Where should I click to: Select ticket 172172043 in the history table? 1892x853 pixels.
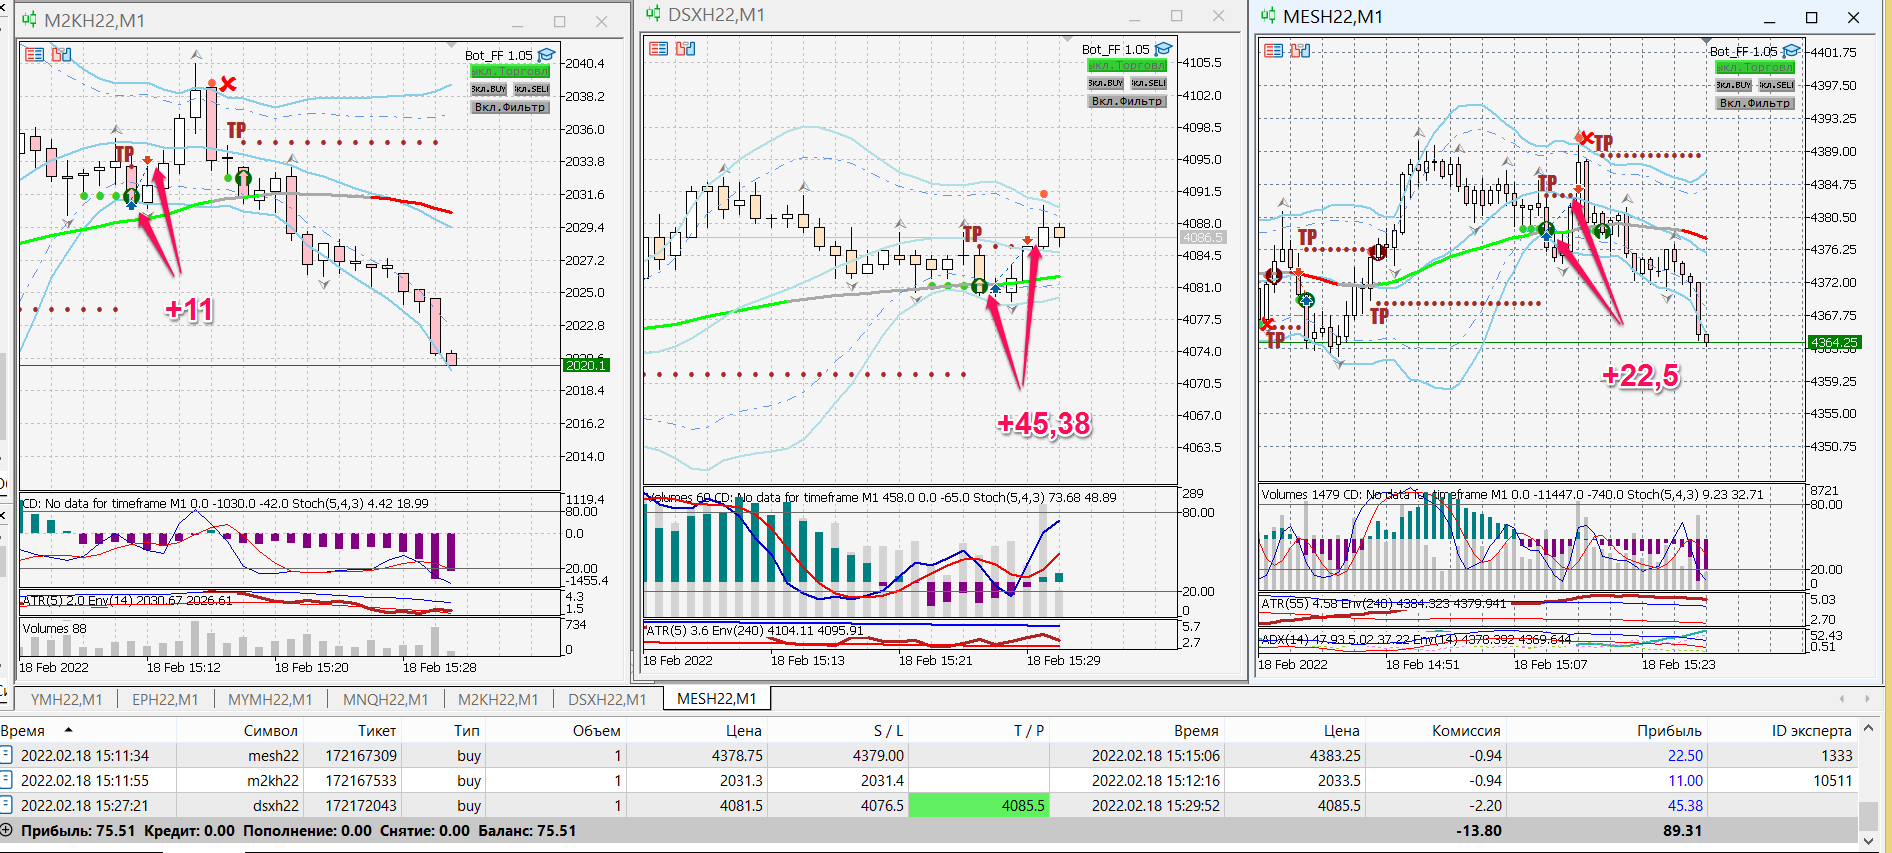point(360,805)
